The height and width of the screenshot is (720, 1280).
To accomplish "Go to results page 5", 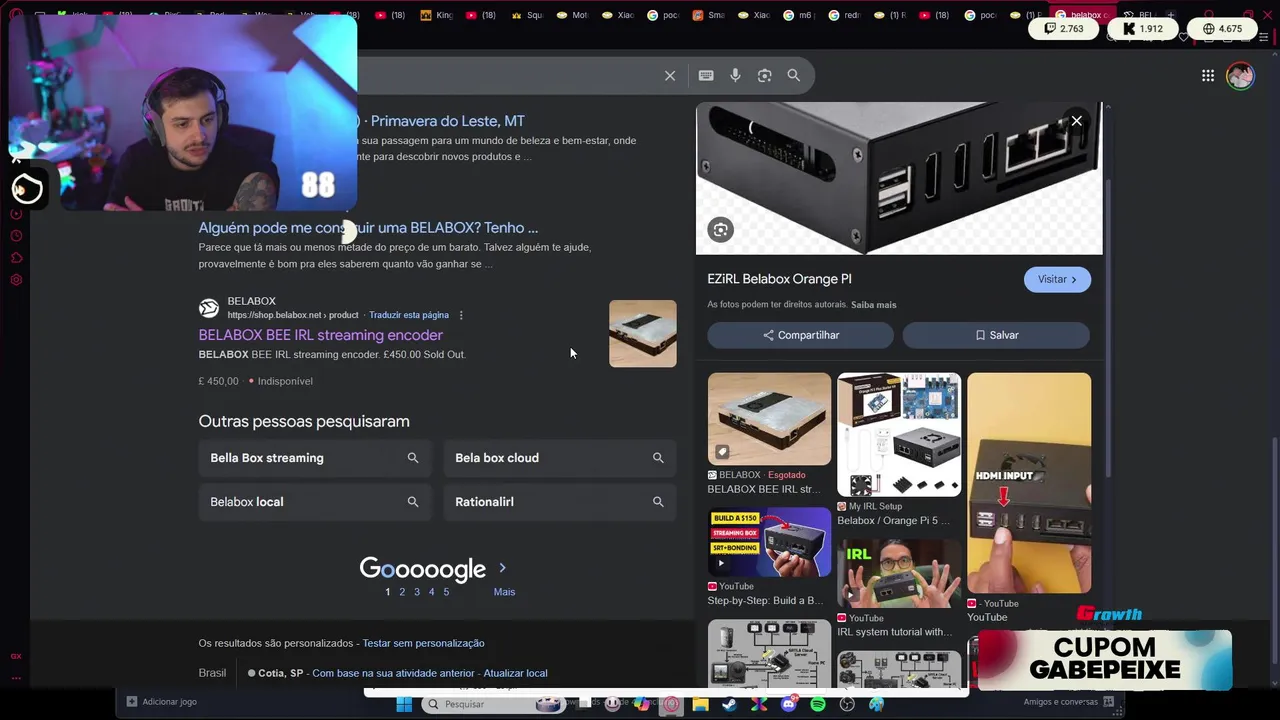I will pyautogui.click(x=446, y=592).
